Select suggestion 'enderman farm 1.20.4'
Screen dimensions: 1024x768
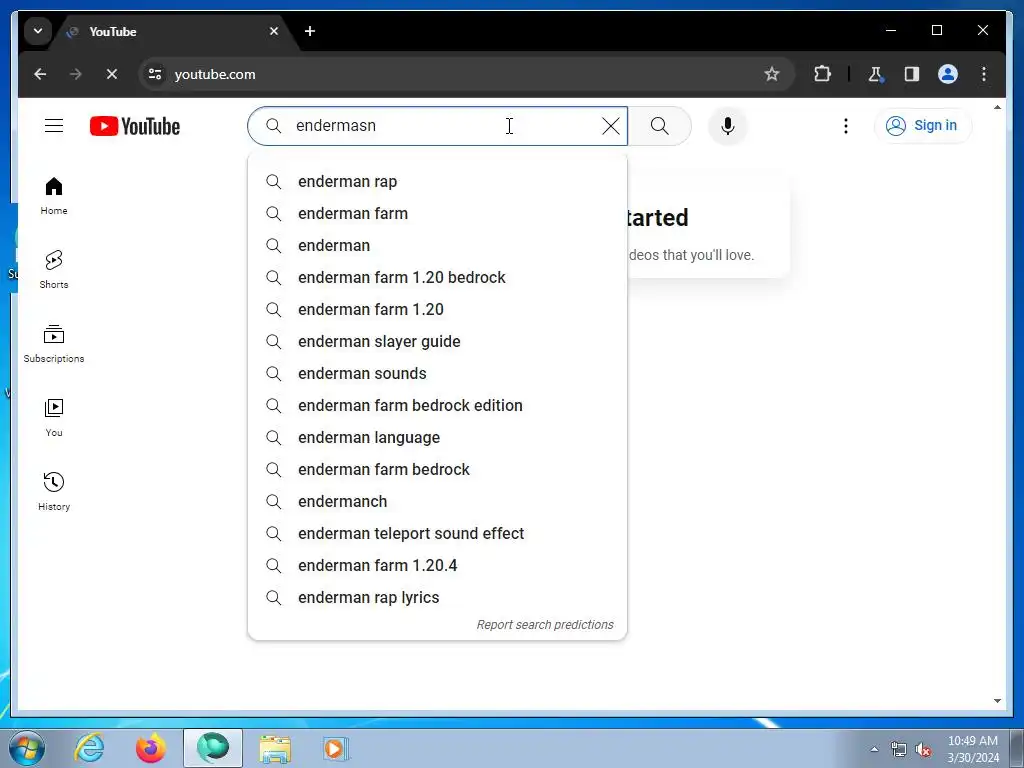[x=438, y=566]
